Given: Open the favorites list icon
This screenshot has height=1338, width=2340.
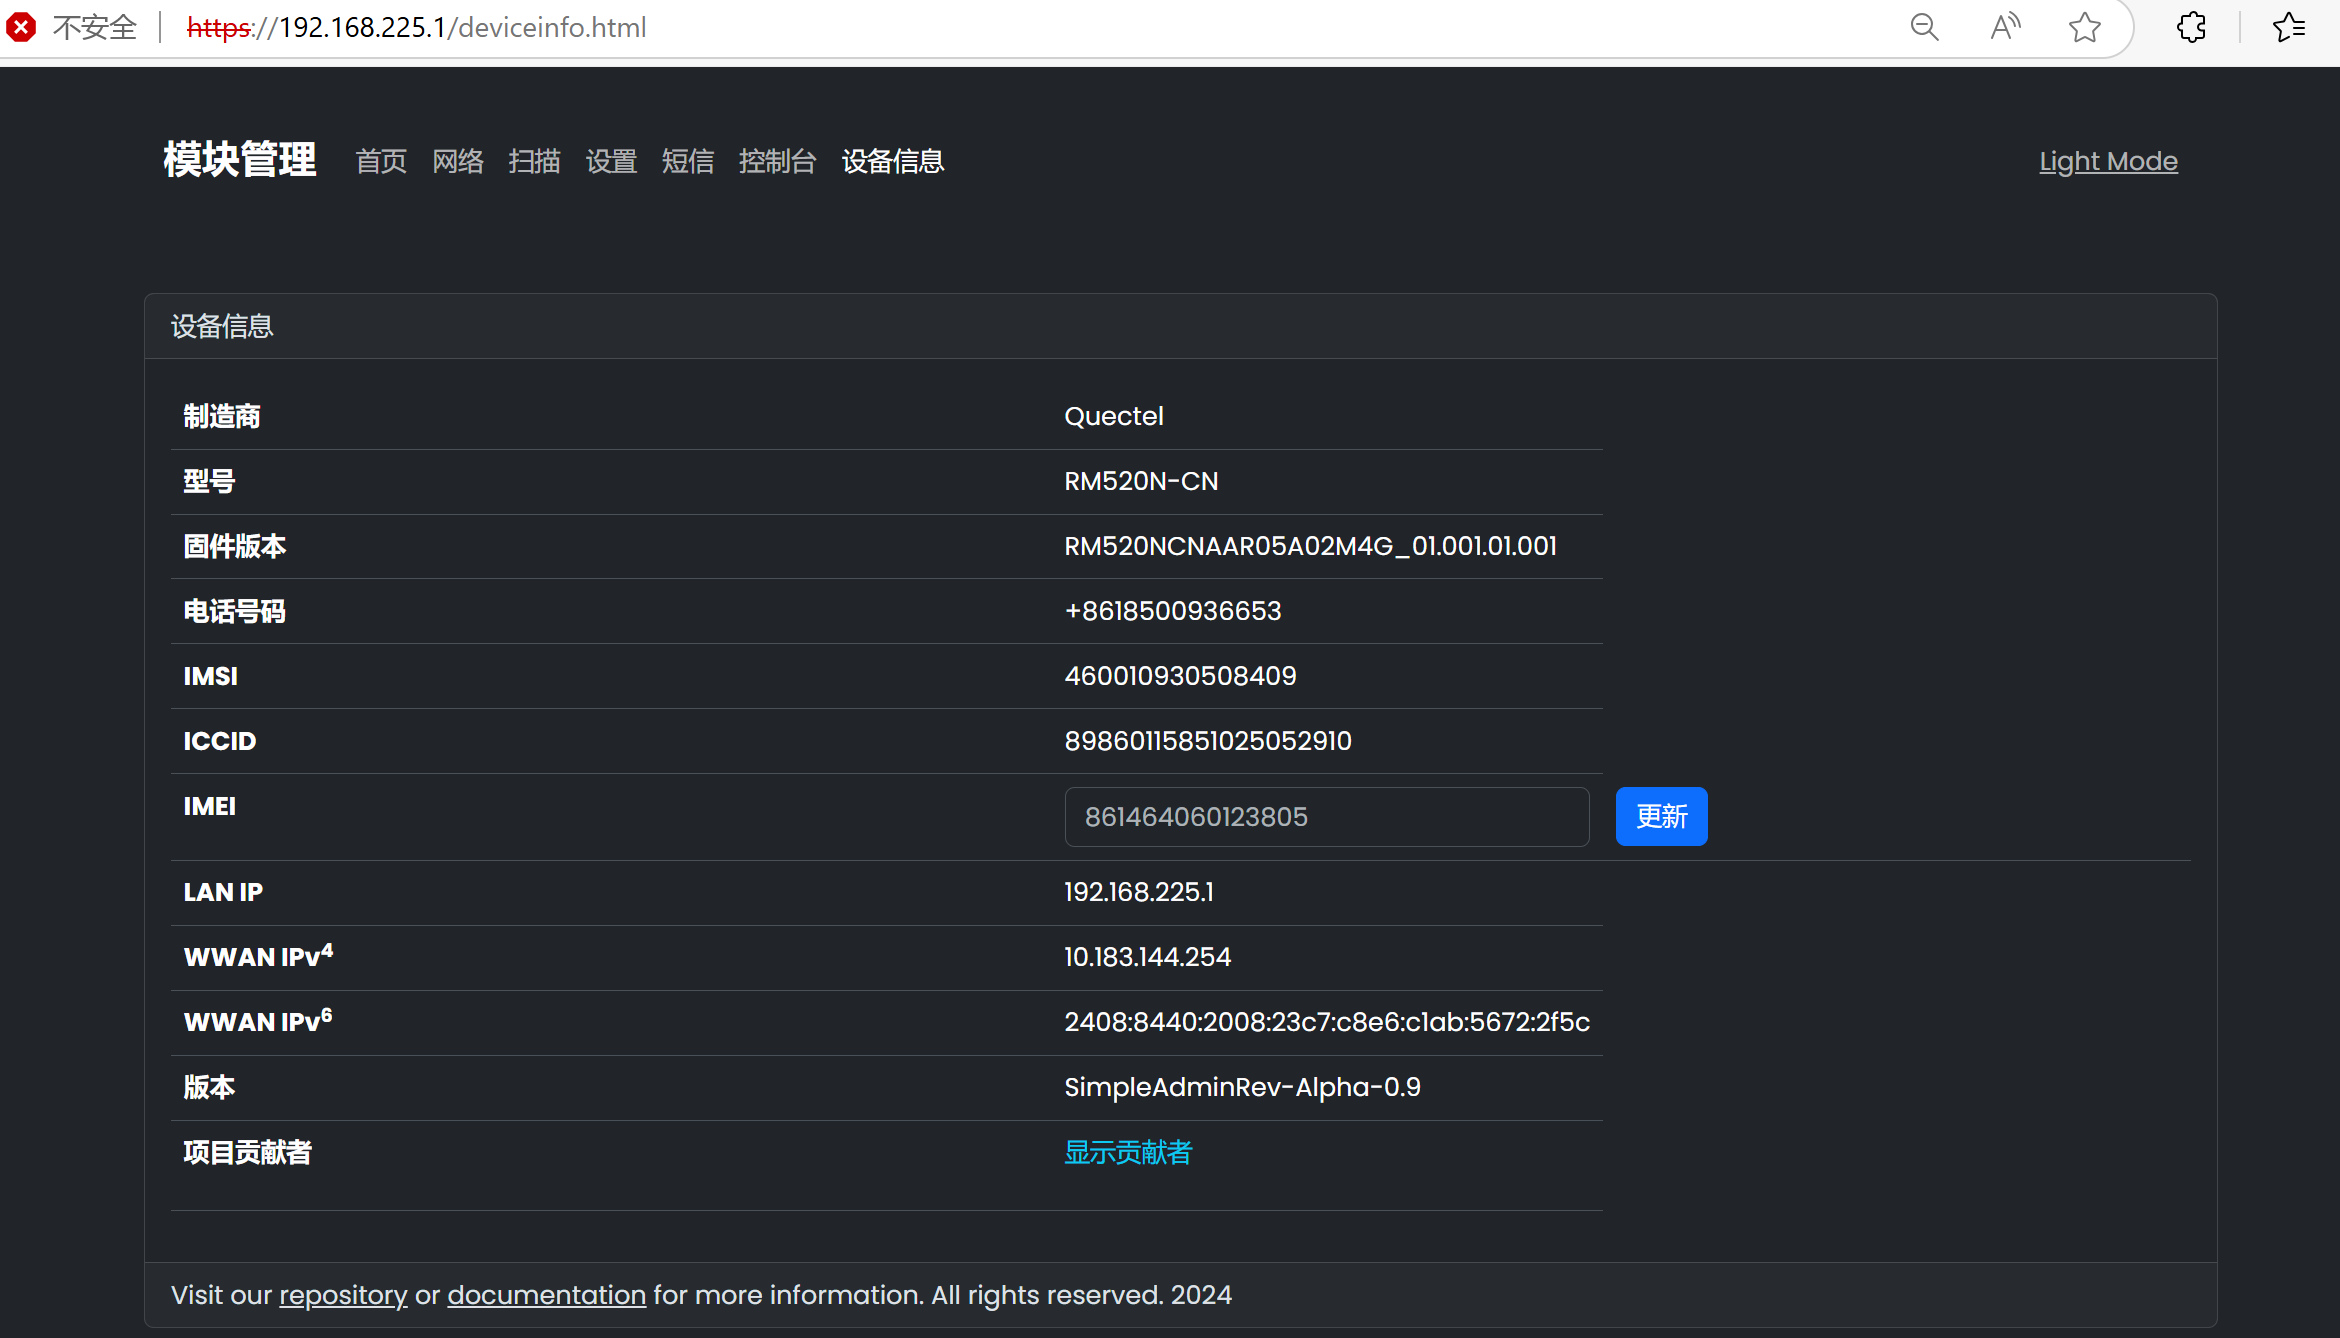Looking at the screenshot, I should pos(2289,27).
